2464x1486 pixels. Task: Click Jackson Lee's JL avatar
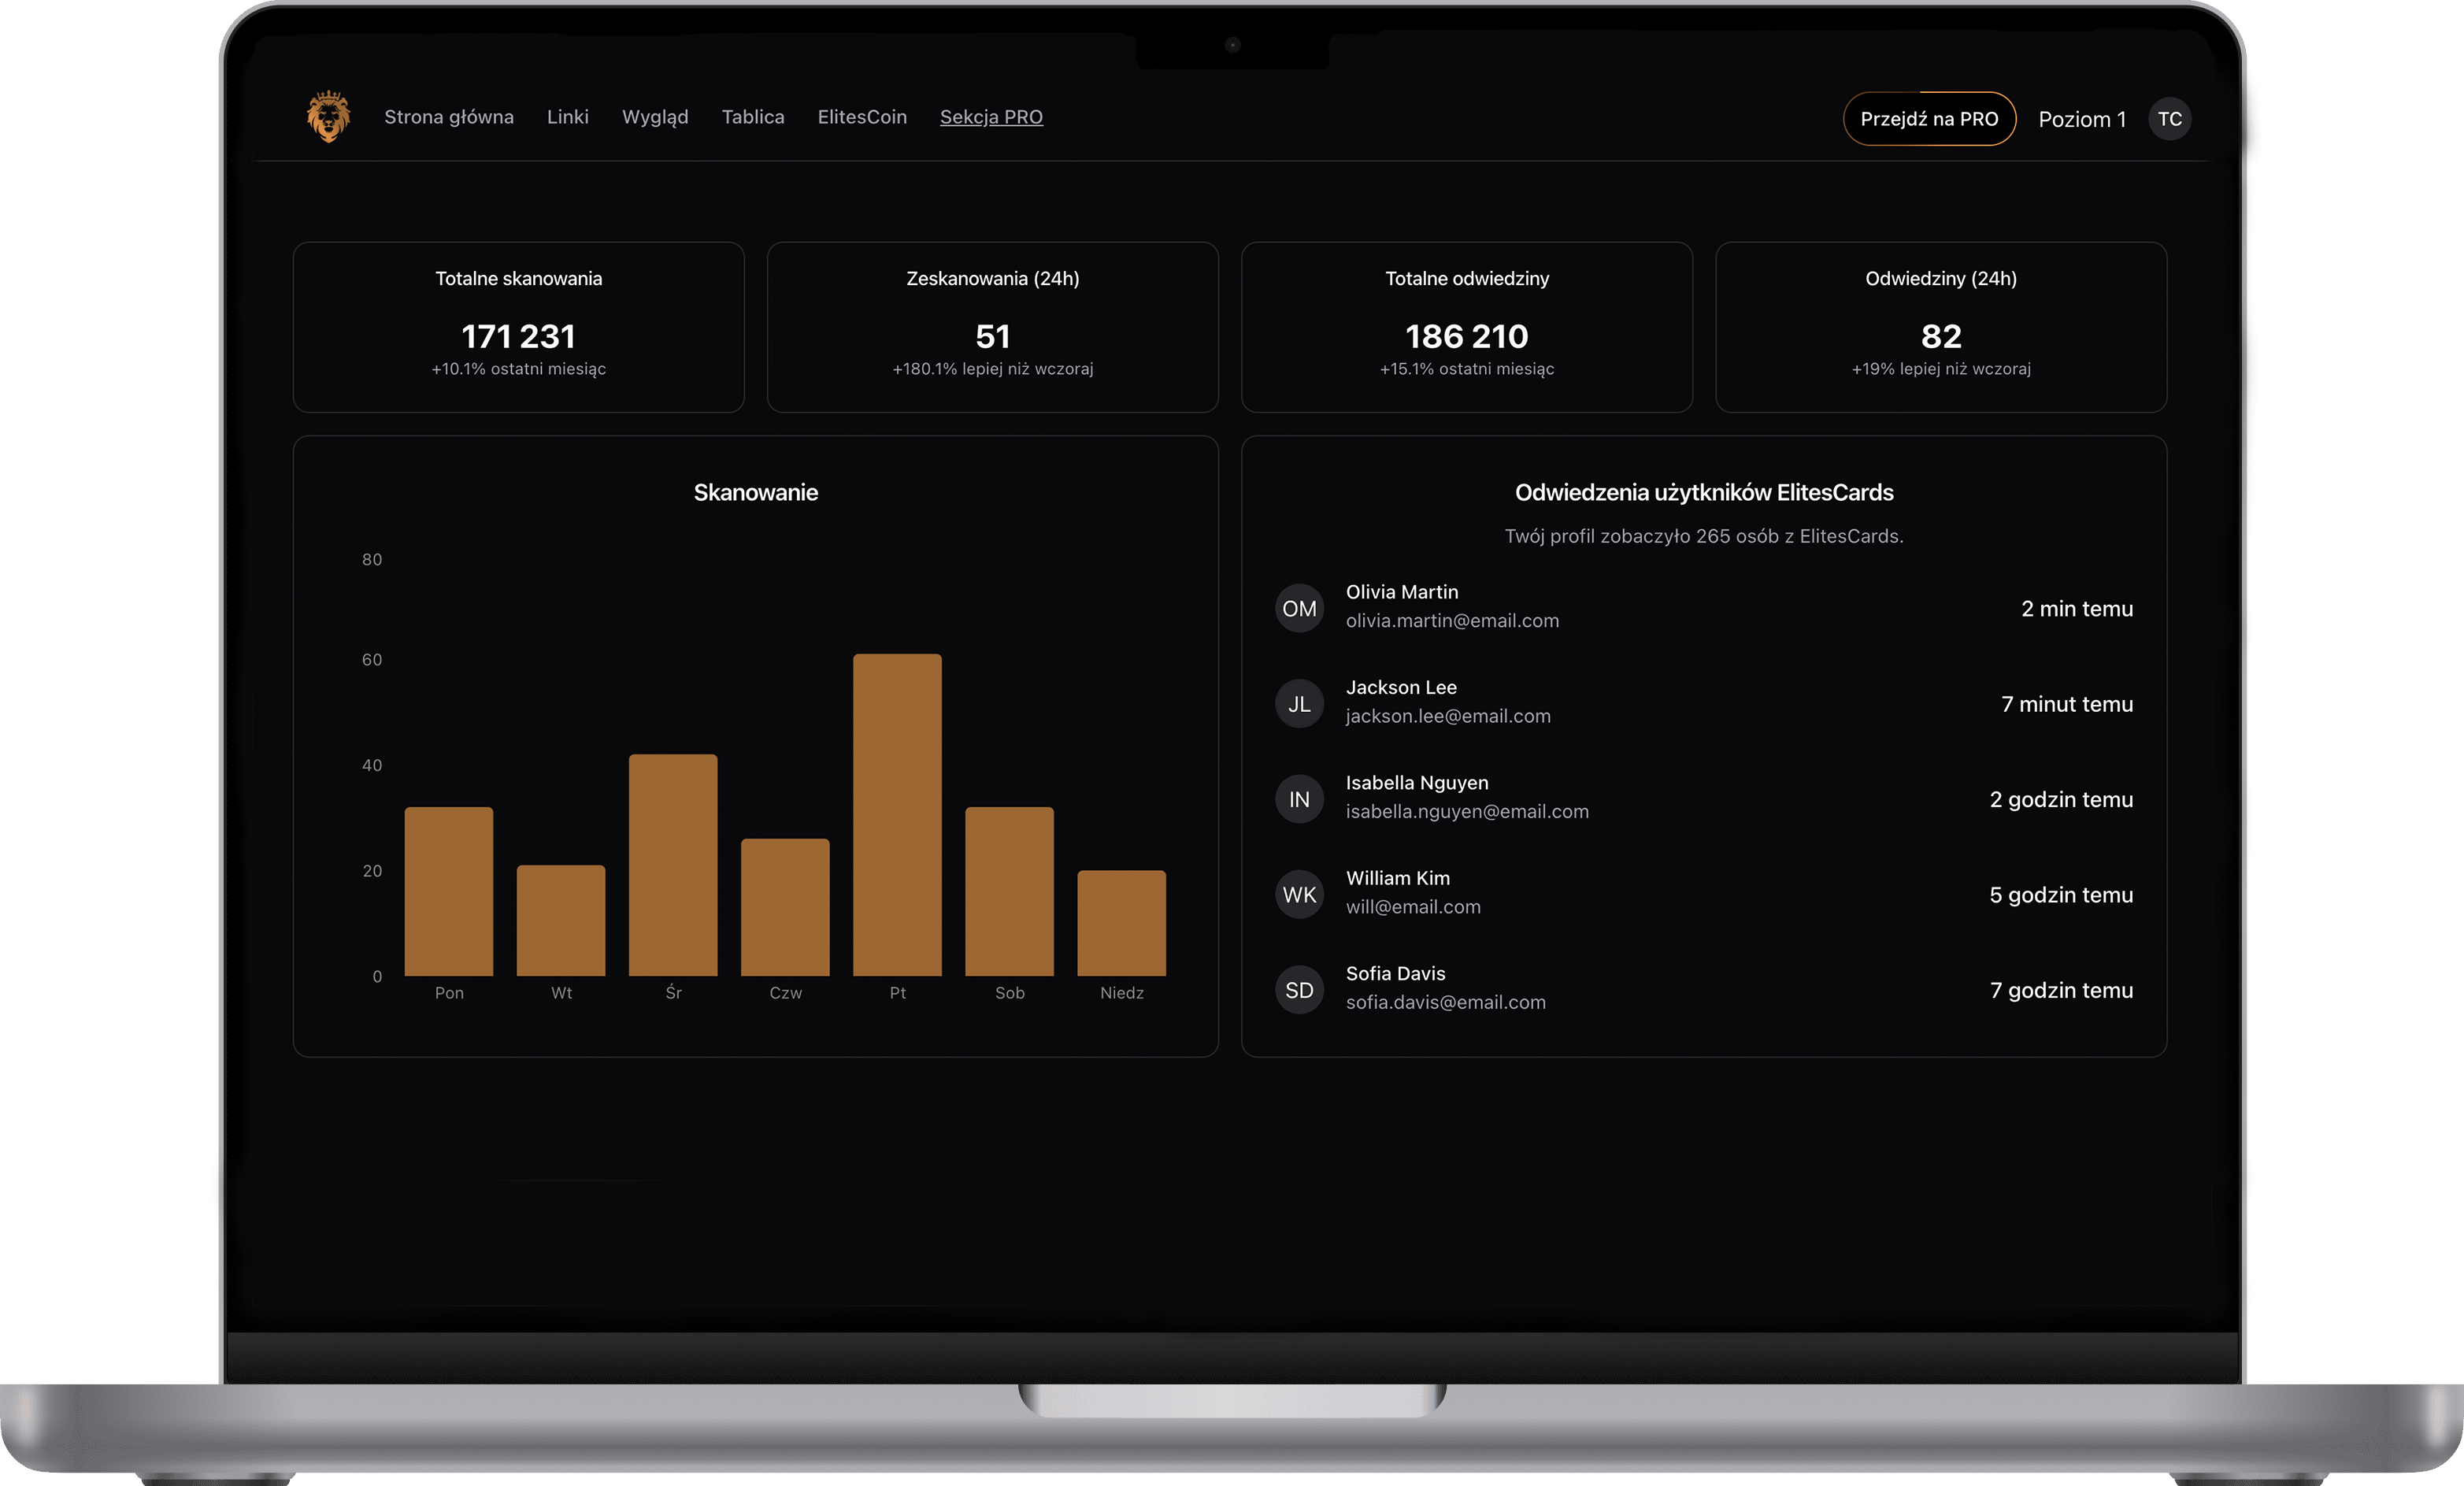[x=1299, y=704]
